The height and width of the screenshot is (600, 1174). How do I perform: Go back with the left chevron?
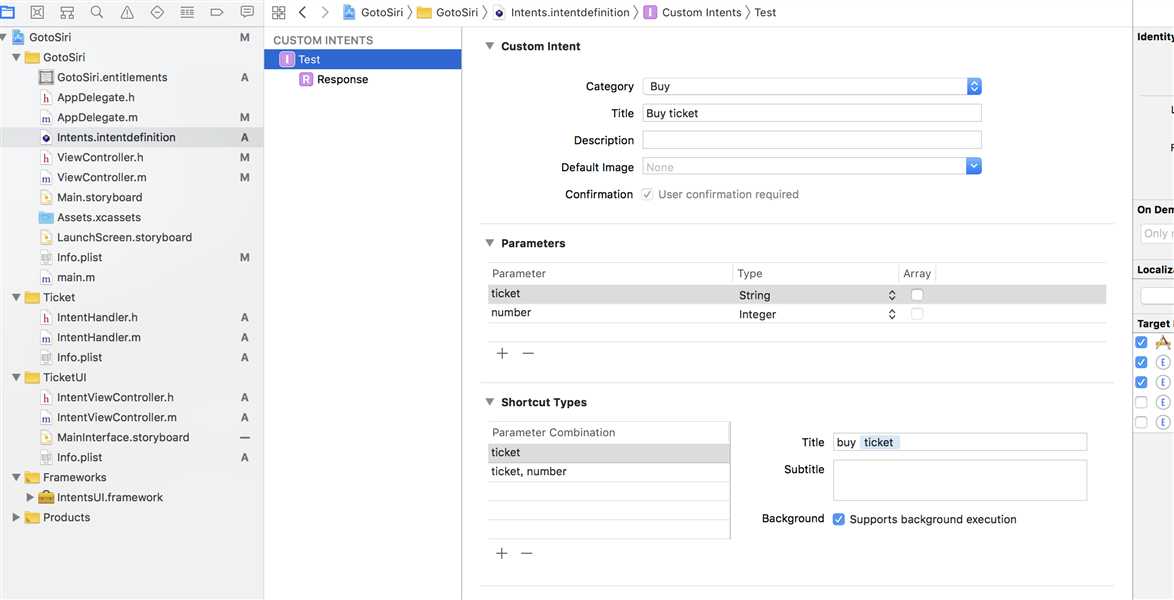tap(302, 12)
